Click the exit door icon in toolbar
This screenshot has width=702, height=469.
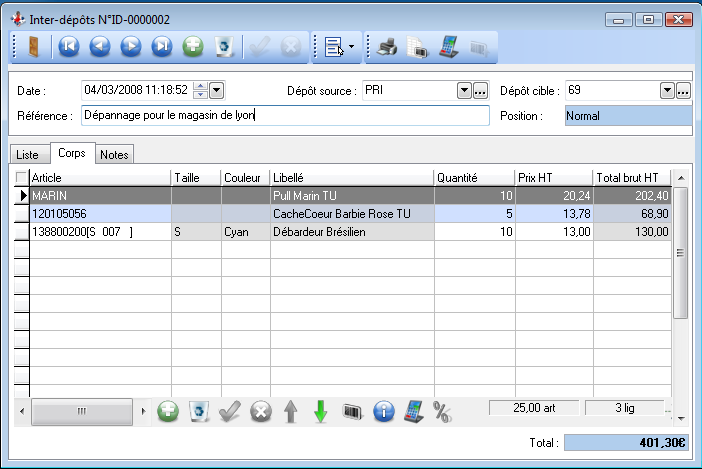click(x=33, y=46)
